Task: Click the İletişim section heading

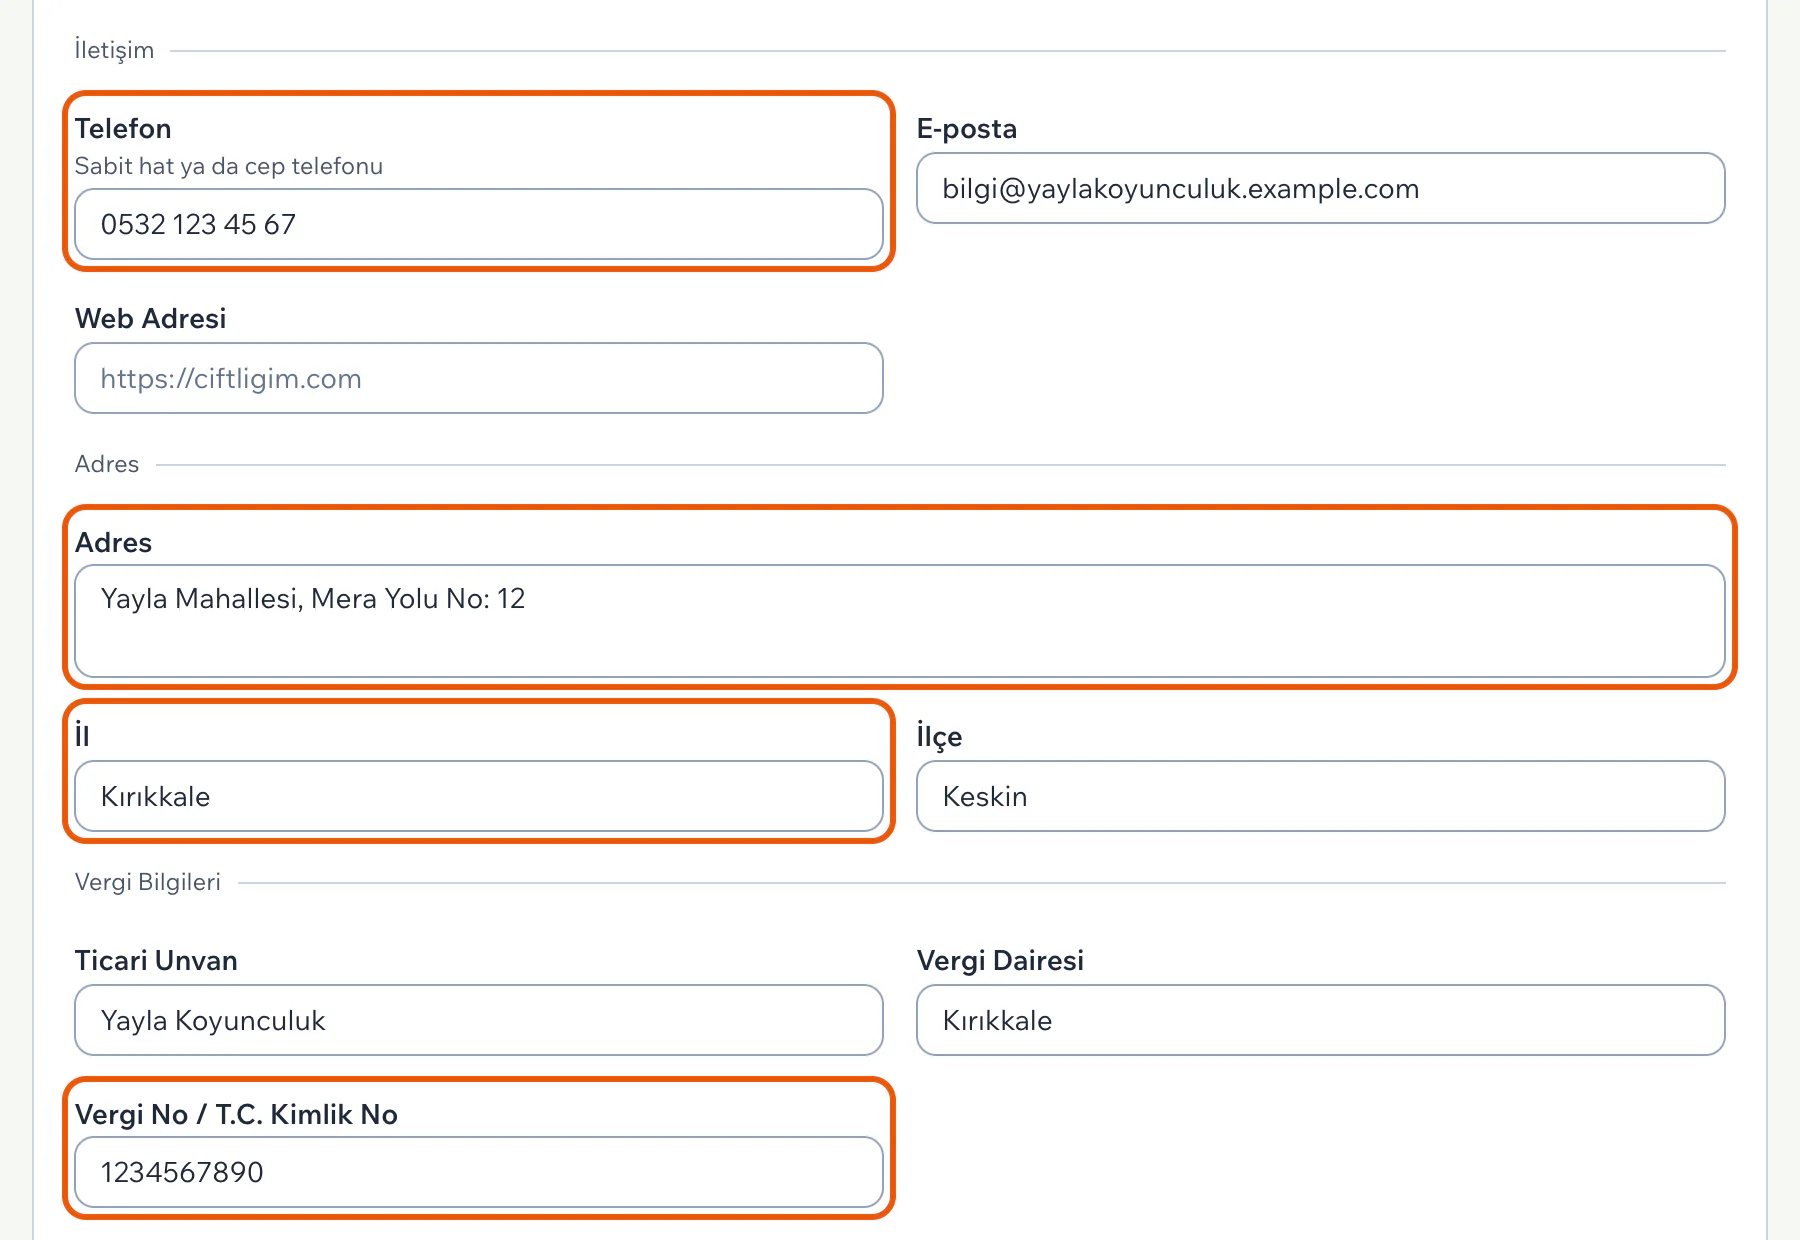Action: point(114,50)
